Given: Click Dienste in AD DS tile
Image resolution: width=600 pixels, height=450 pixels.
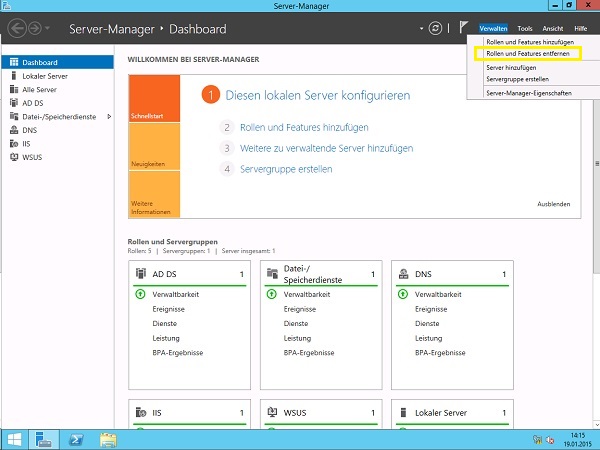Looking at the screenshot, I should [x=165, y=323].
